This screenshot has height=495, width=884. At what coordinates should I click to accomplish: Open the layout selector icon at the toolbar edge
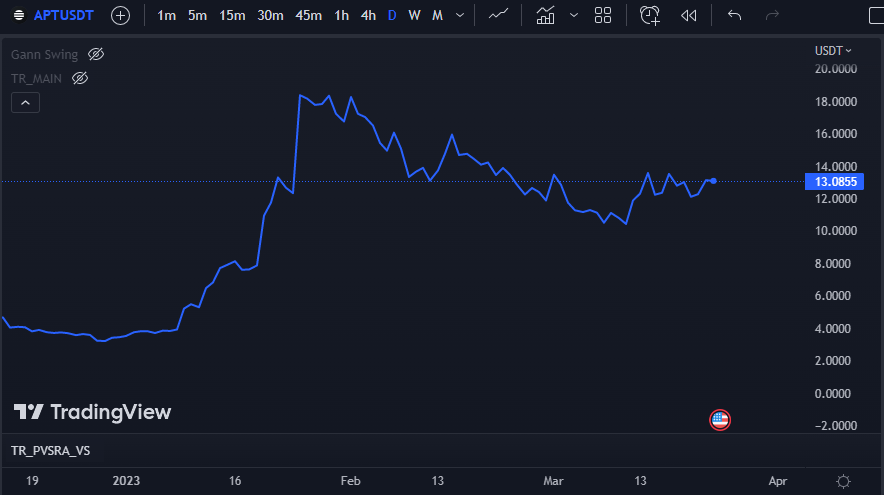(876, 15)
